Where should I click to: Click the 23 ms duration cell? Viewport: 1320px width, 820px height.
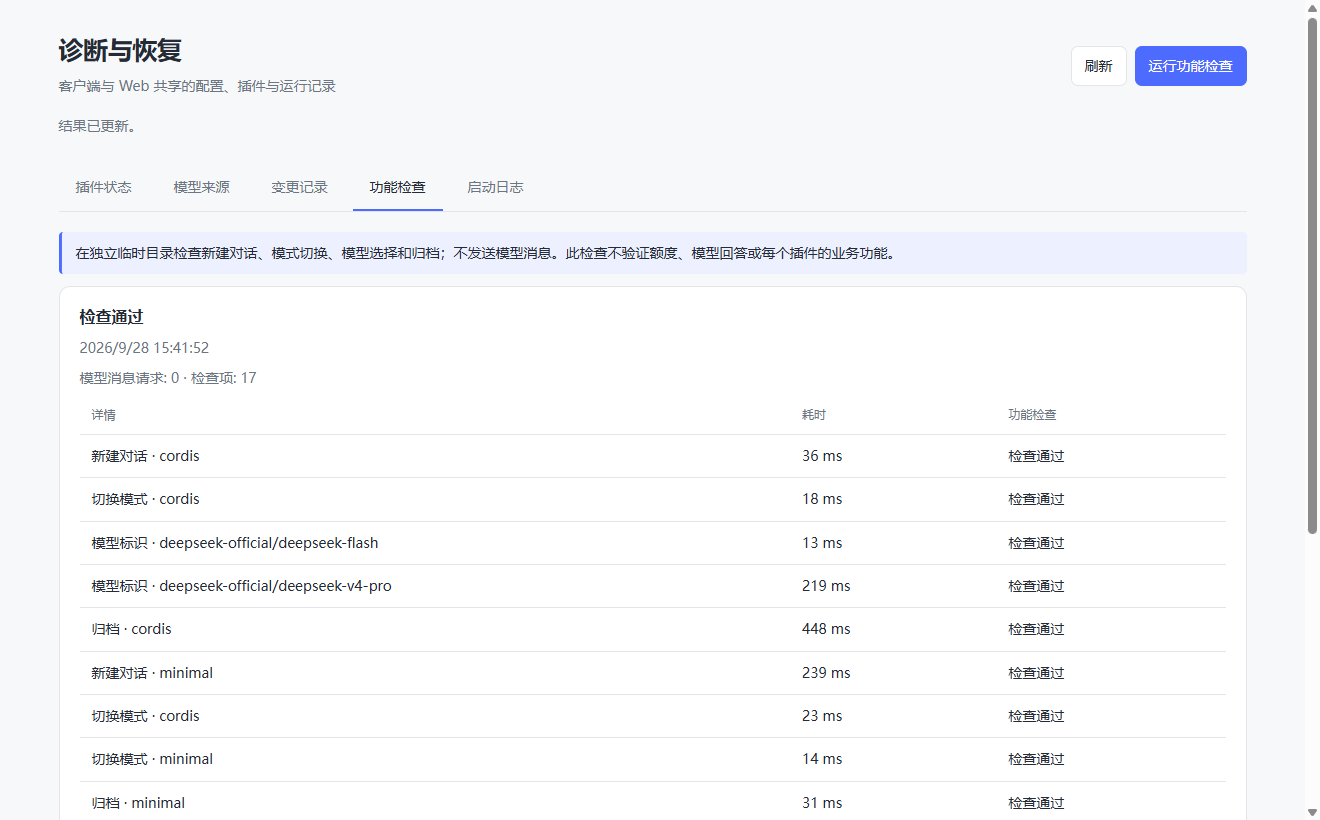(822, 716)
